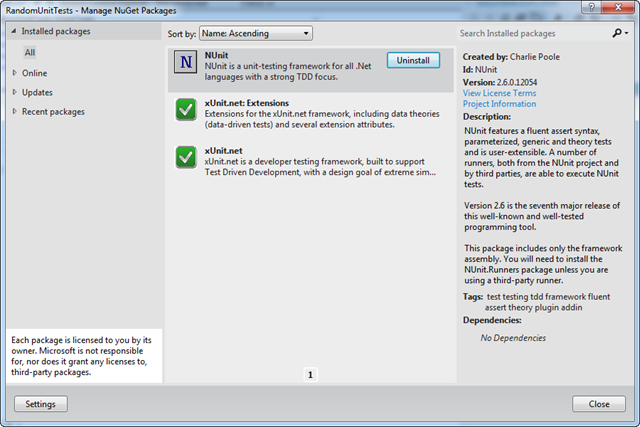Expand the Updates node arrow
The width and height of the screenshot is (640, 427).
click(x=15, y=92)
